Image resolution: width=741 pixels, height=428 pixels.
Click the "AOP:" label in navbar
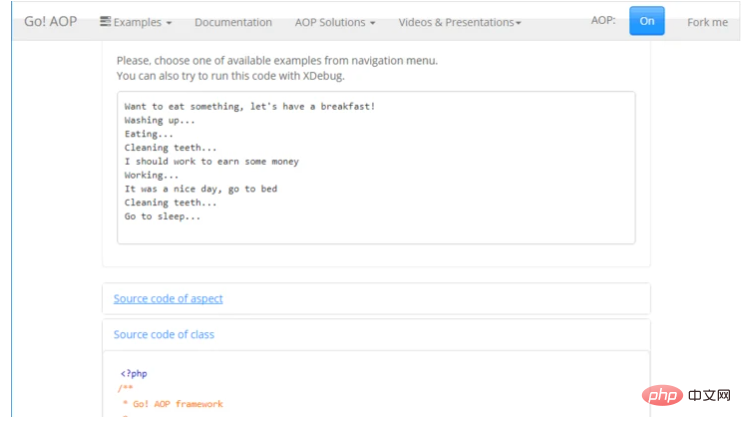pyautogui.click(x=603, y=21)
